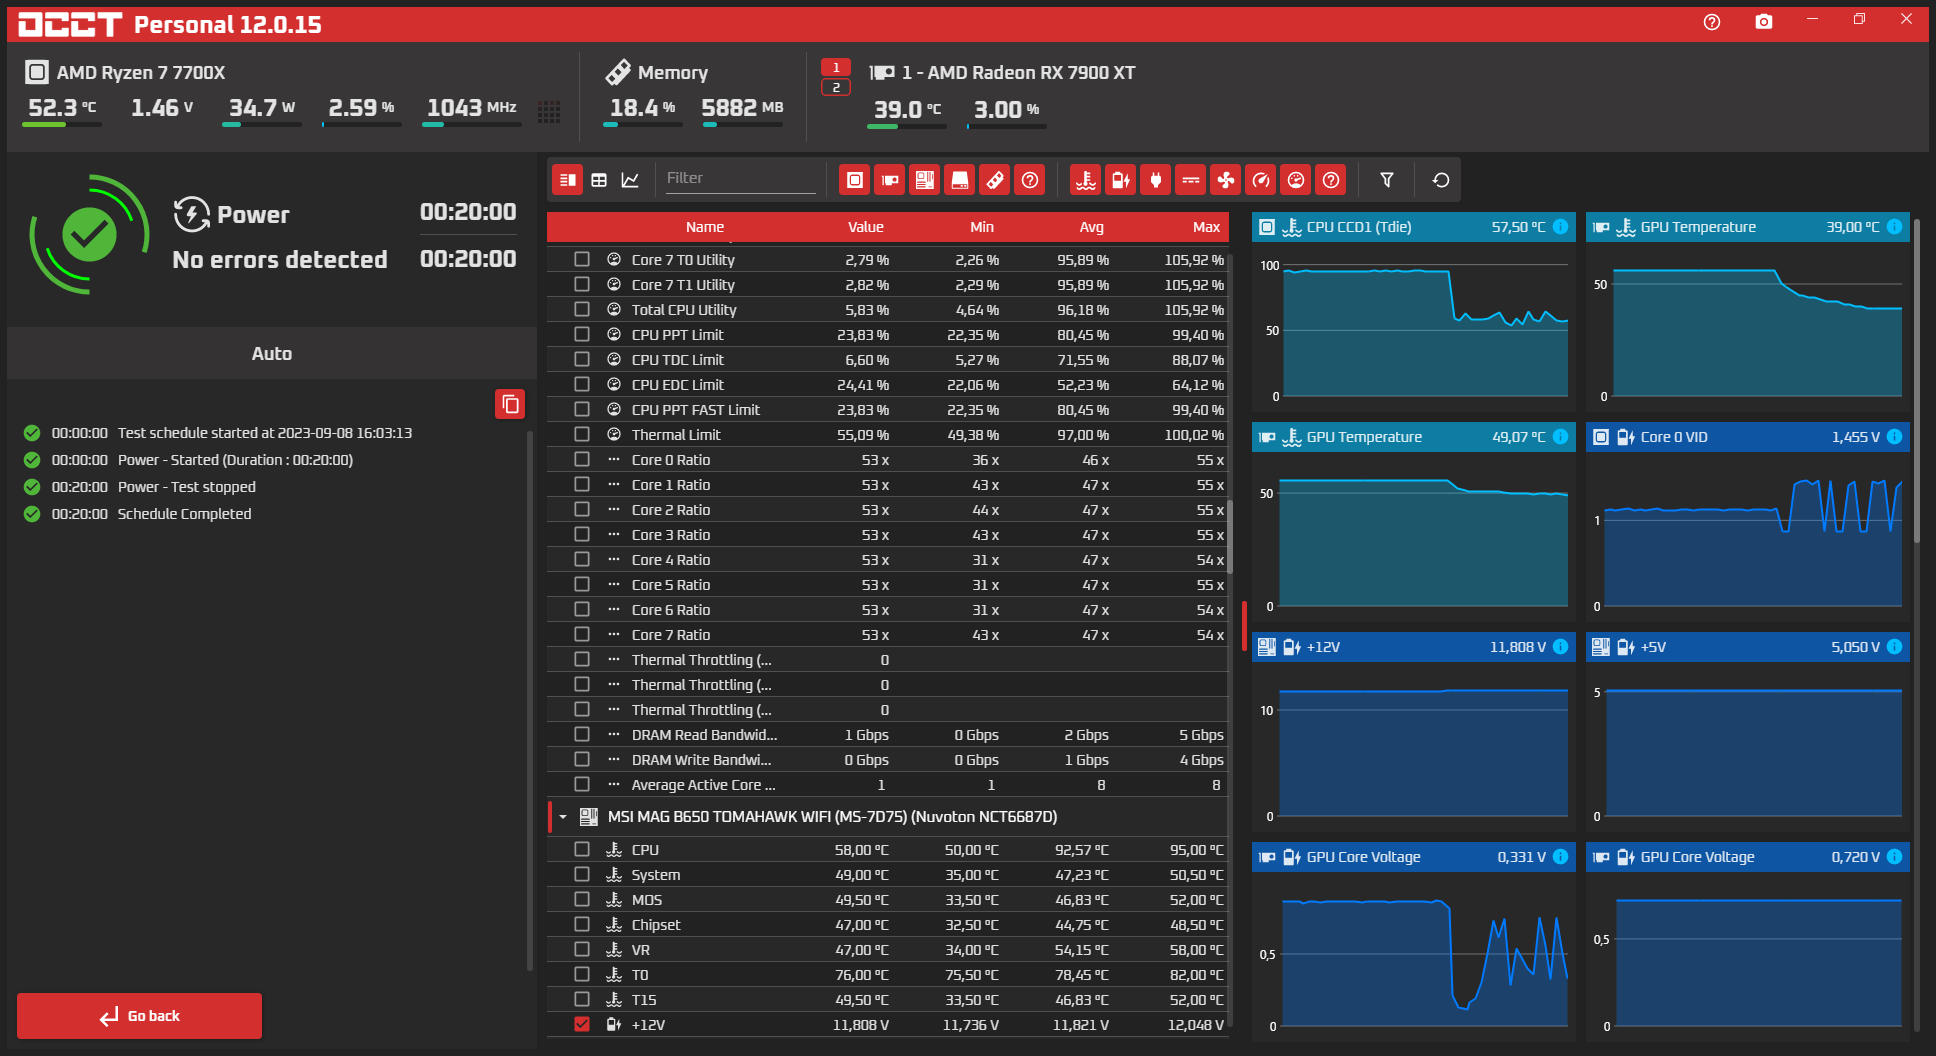Toggle the graphics card sensor filter

coord(889,180)
